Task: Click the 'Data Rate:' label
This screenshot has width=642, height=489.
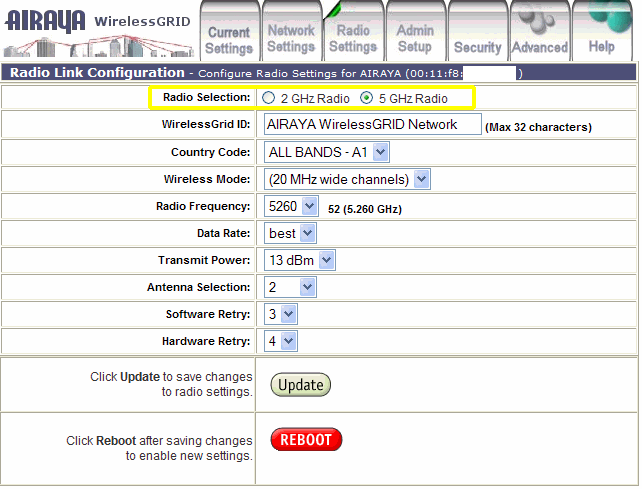Action: coord(223,233)
